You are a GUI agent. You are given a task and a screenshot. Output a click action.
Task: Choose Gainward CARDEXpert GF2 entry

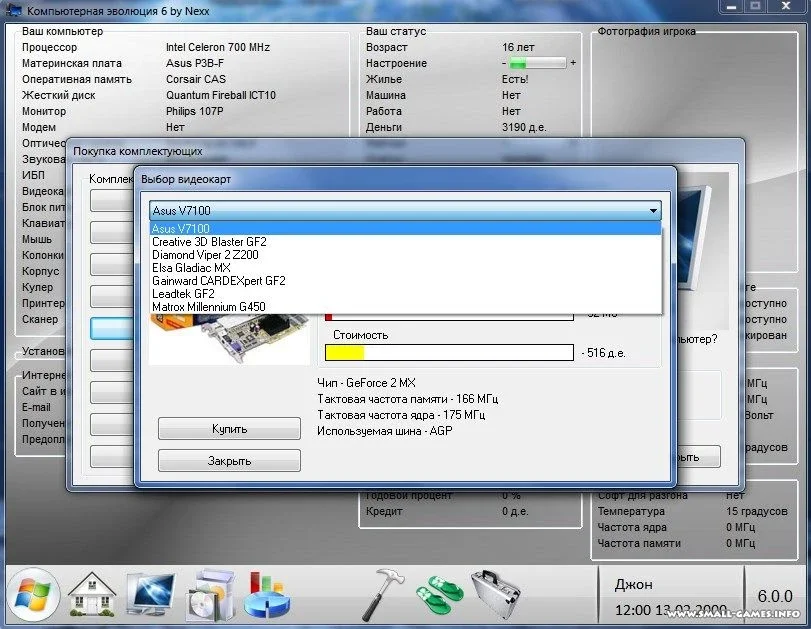pyautogui.click(x=218, y=281)
